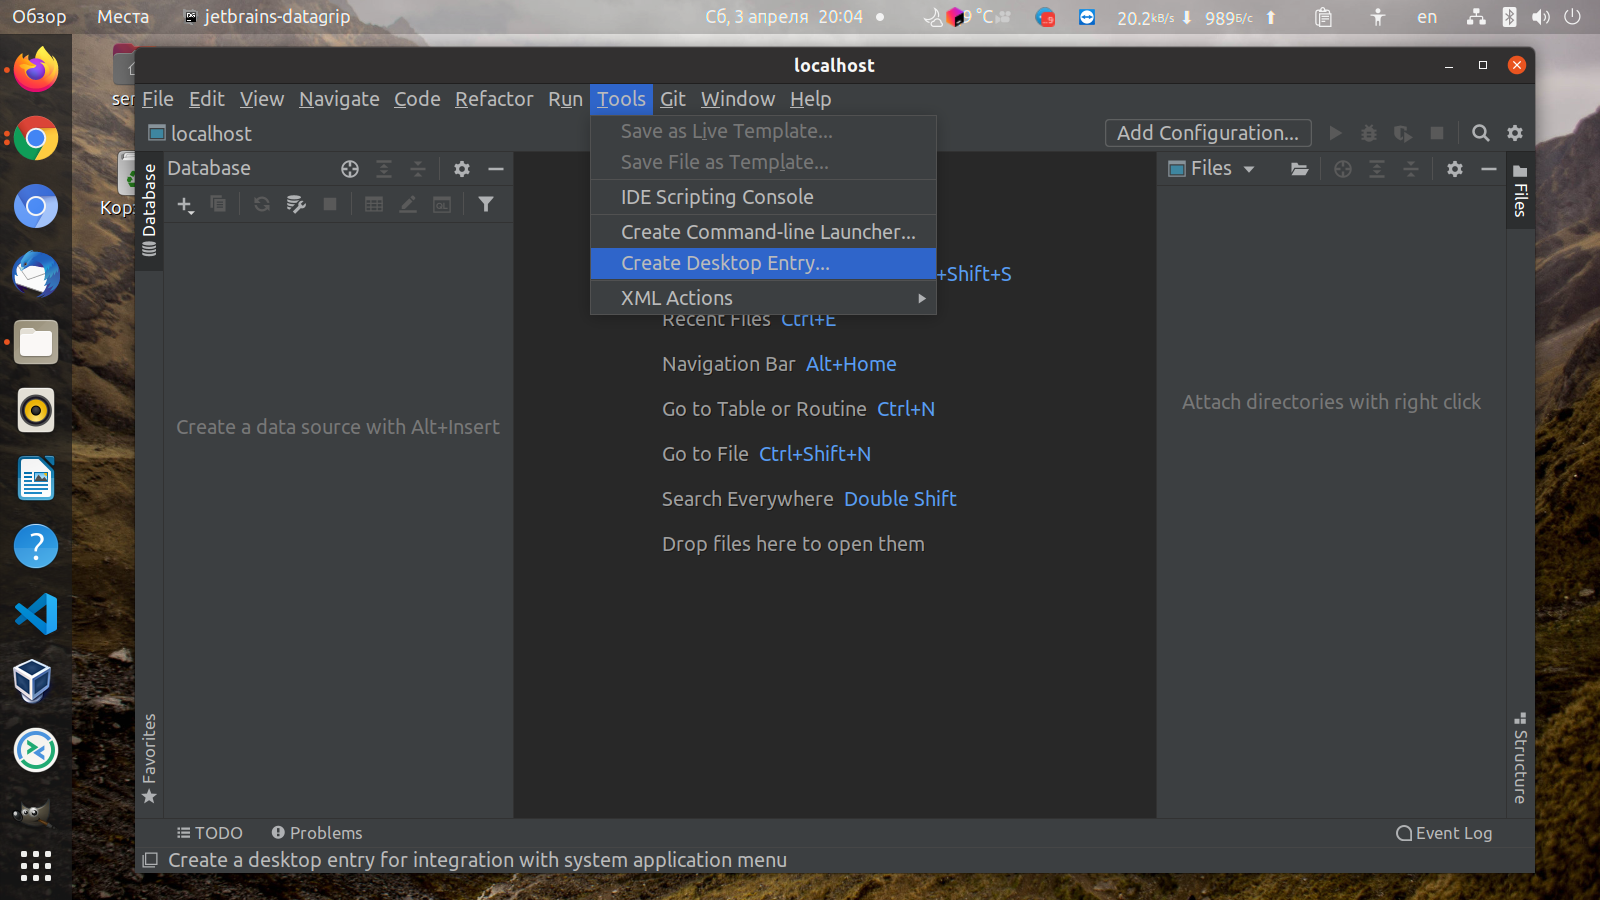Click the scroll from editor target icon
The width and height of the screenshot is (1600, 900).
coord(350,169)
